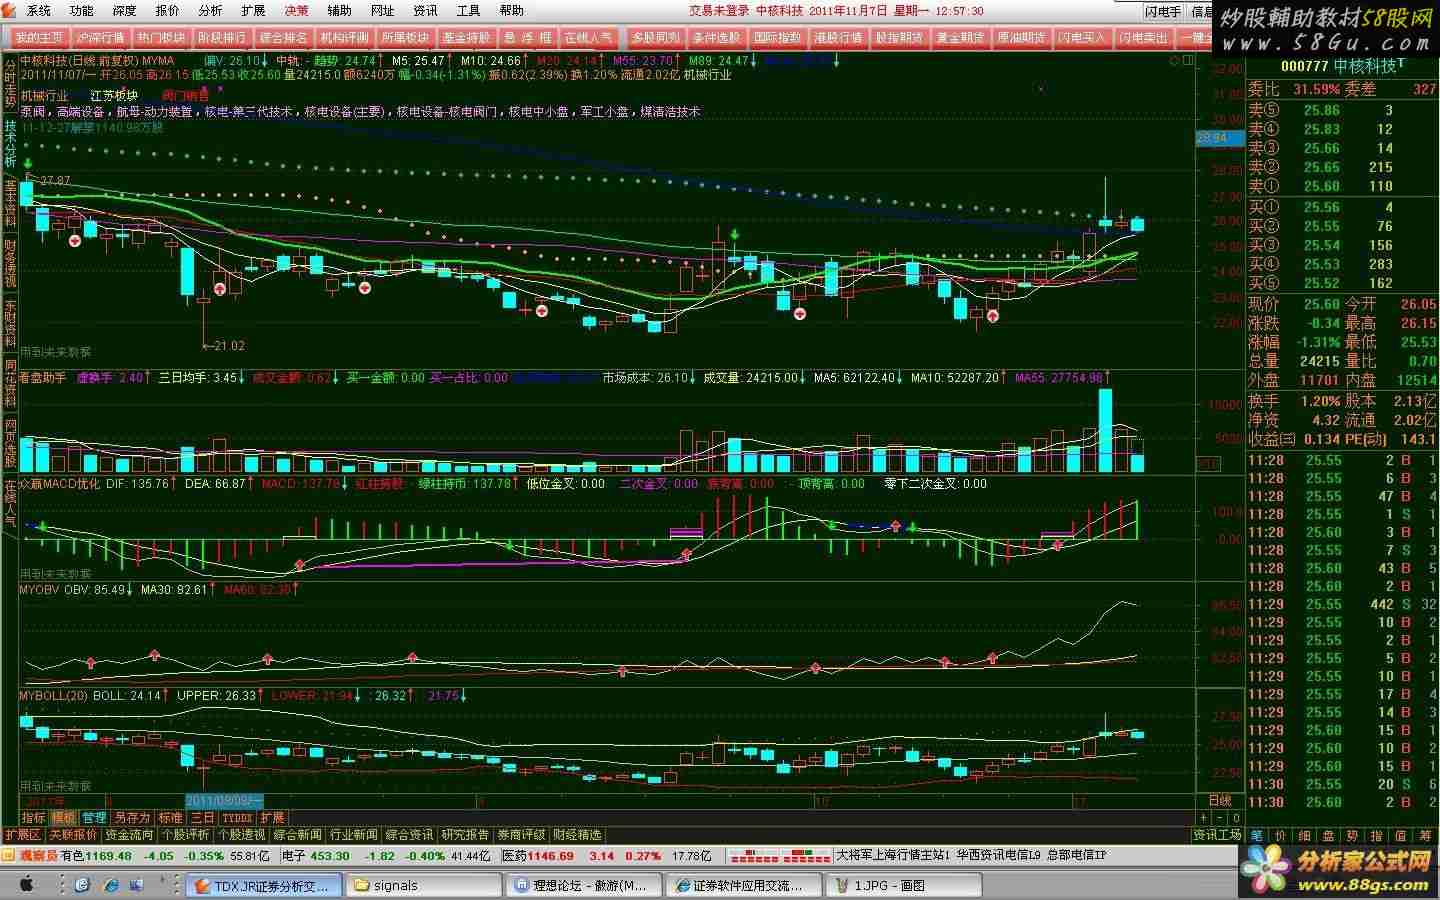Open the 帮助 menu
The height and width of the screenshot is (900, 1440).
pos(511,11)
